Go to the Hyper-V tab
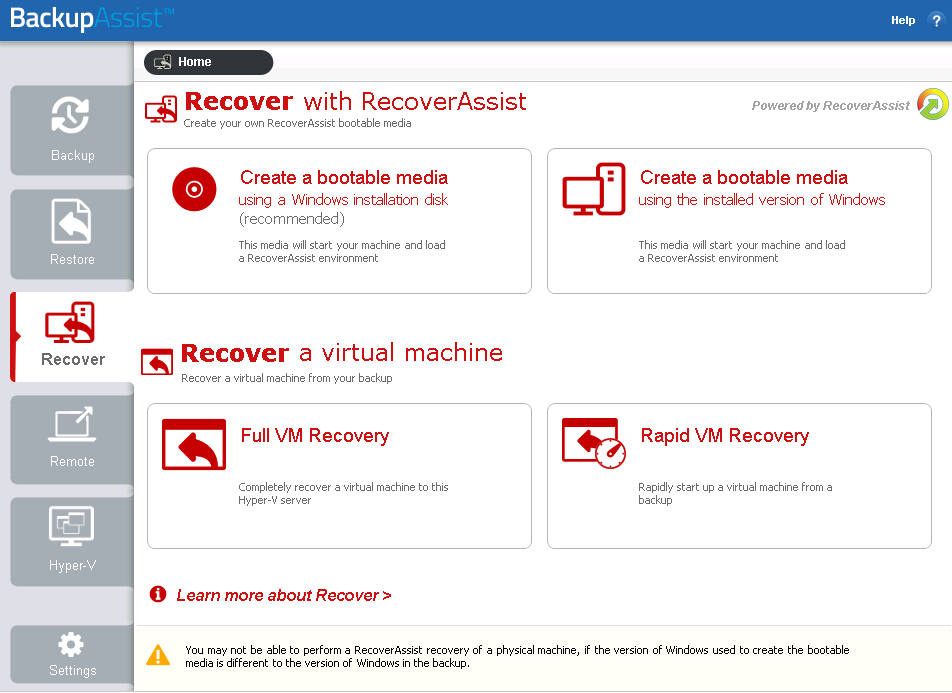 tap(72, 541)
